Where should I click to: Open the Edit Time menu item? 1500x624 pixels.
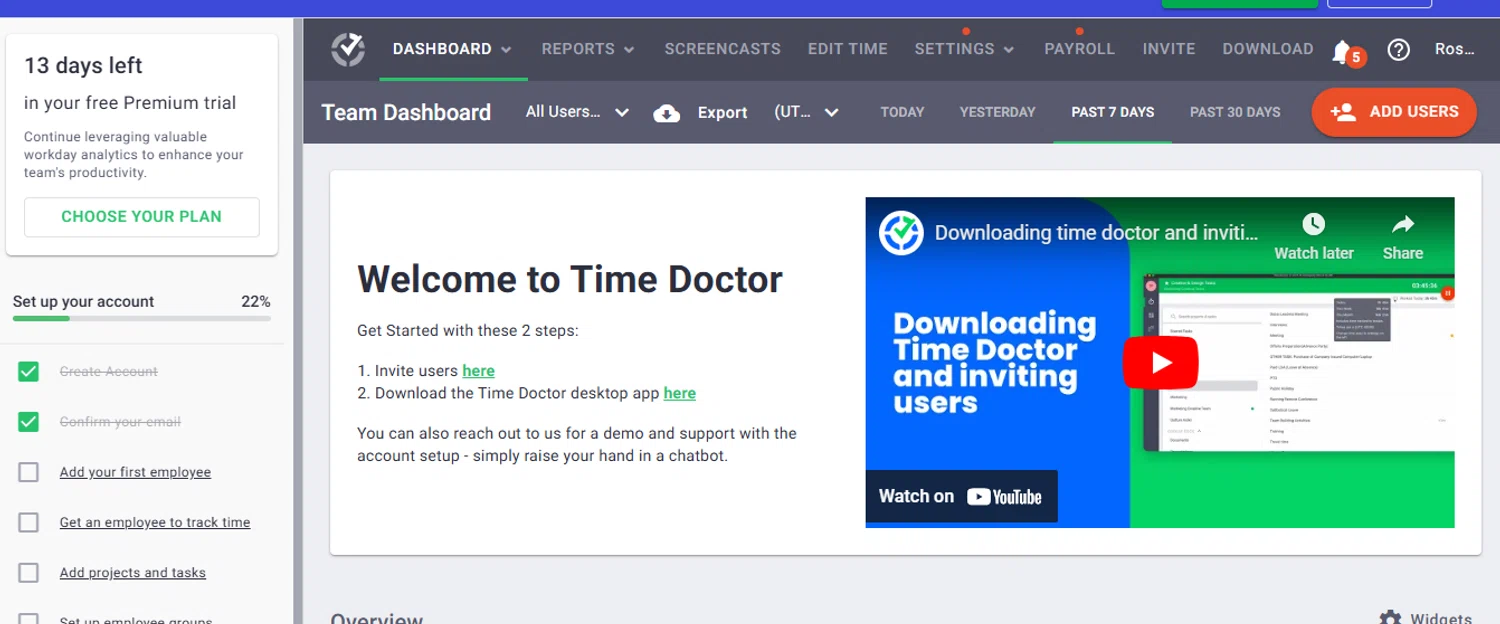pyautogui.click(x=847, y=49)
